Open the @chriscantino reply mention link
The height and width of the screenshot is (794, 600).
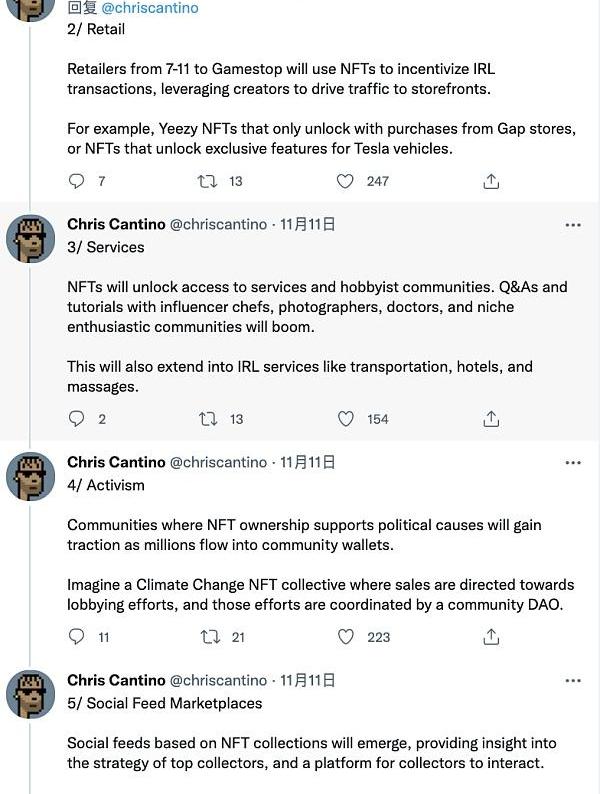coord(150,8)
